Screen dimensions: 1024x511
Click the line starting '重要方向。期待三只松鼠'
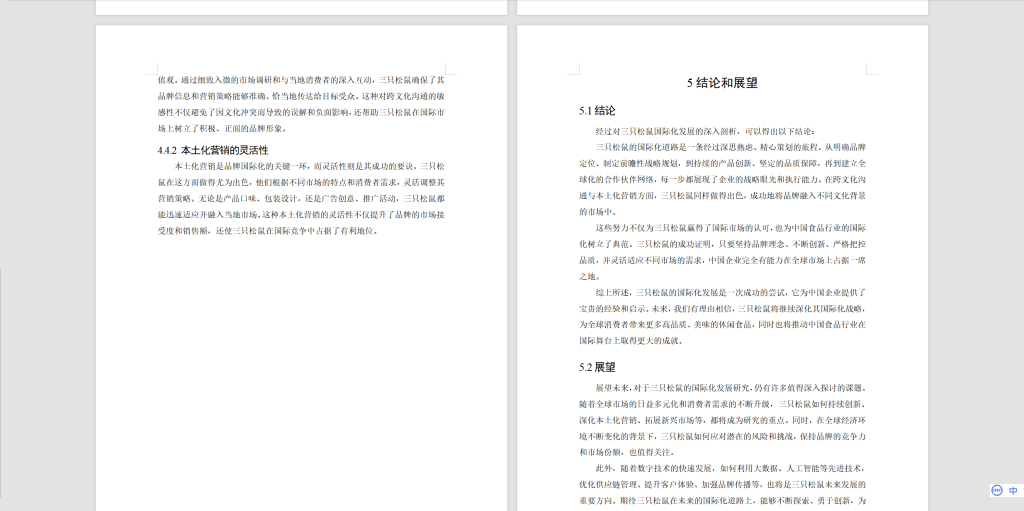(722, 500)
